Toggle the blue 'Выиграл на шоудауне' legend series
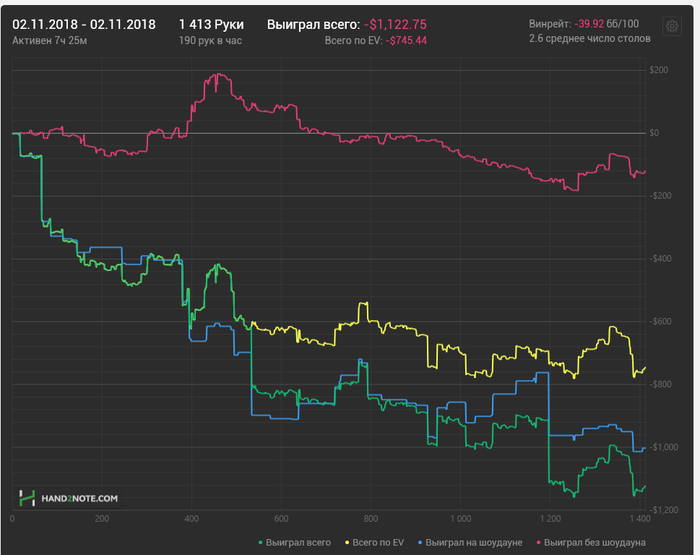 point(470,542)
